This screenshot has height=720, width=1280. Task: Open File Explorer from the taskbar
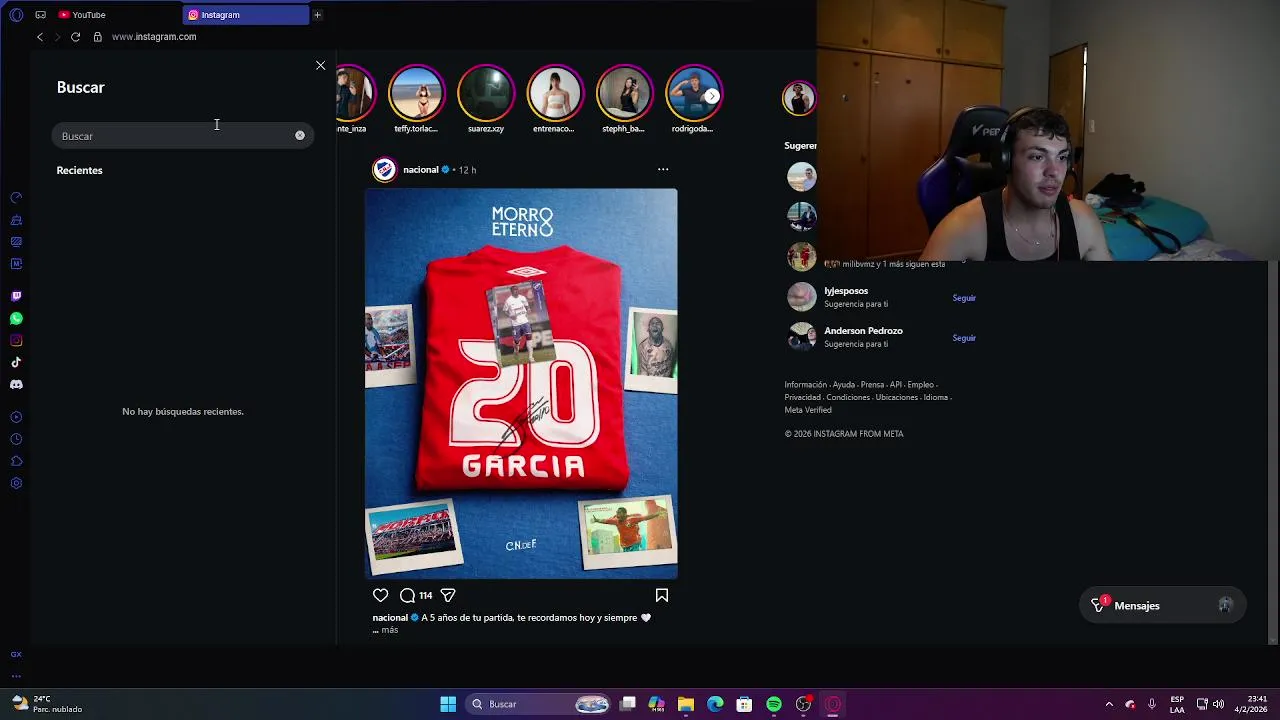pos(686,704)
